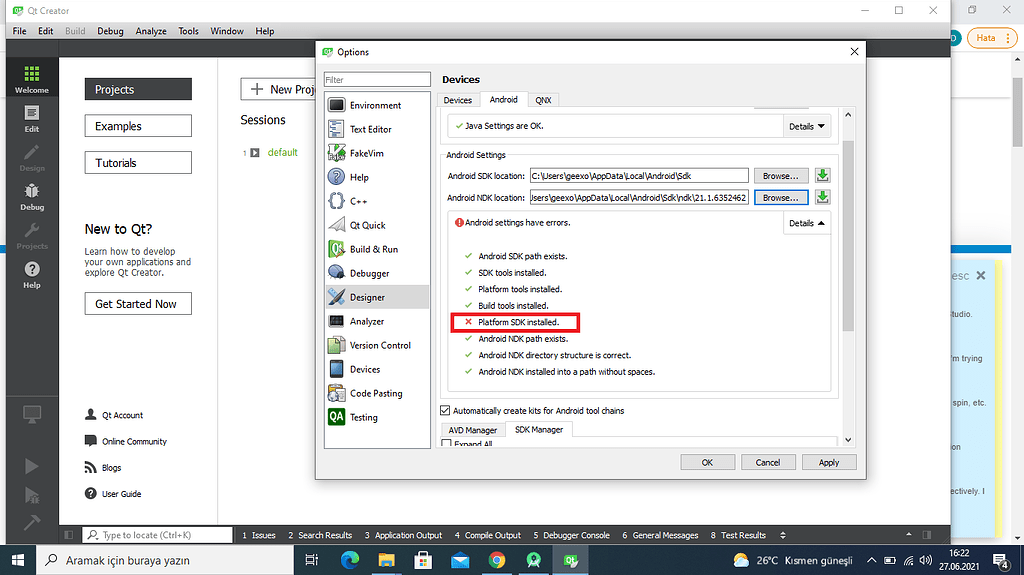Collapse Android settings Details
Screen dimensions: 1024x575
click(807, 223)
